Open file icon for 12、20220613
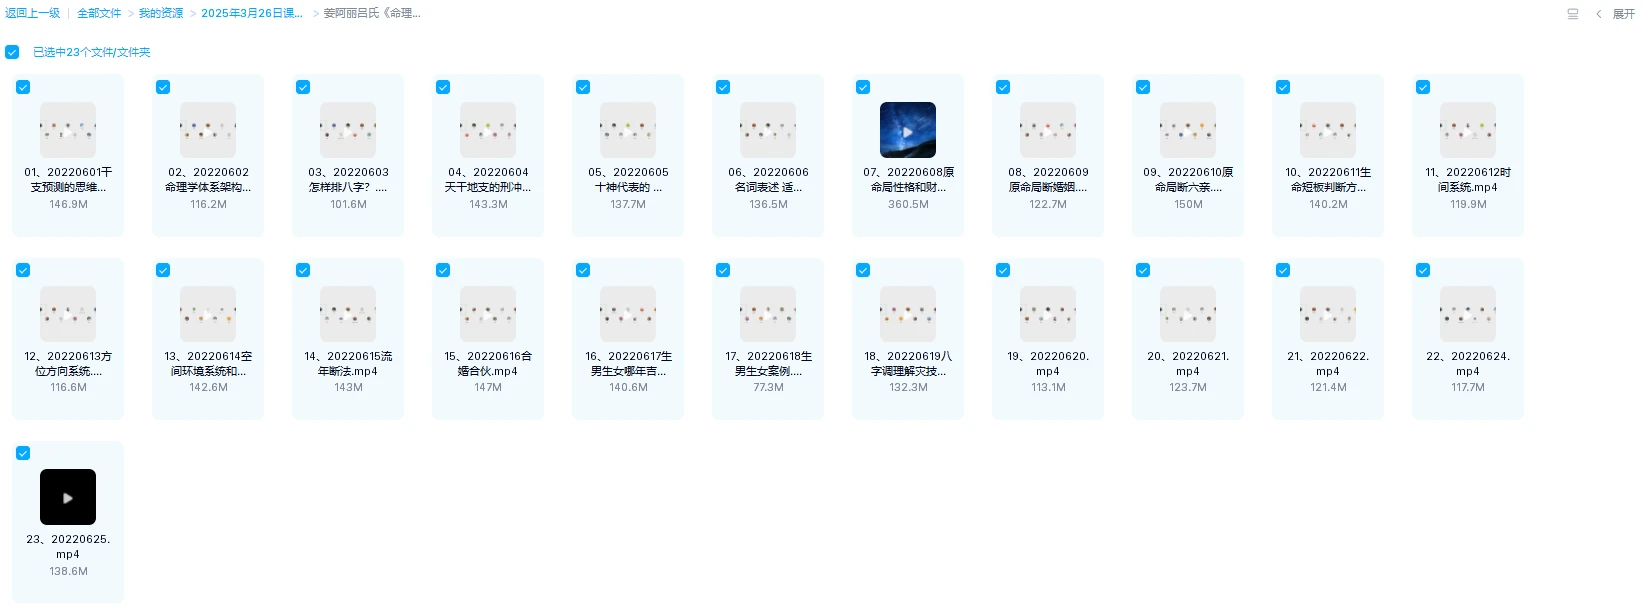 coord(68,314)
